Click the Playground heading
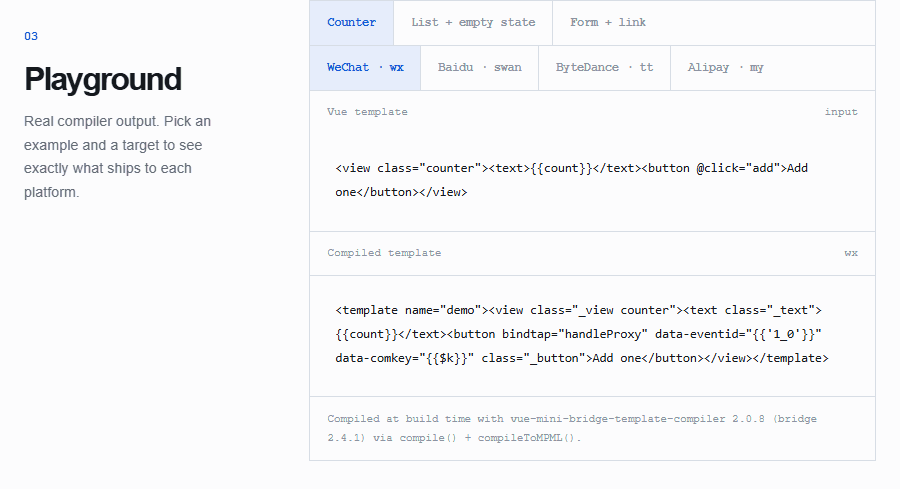900x489 pixels. click(x=103, y=79)
